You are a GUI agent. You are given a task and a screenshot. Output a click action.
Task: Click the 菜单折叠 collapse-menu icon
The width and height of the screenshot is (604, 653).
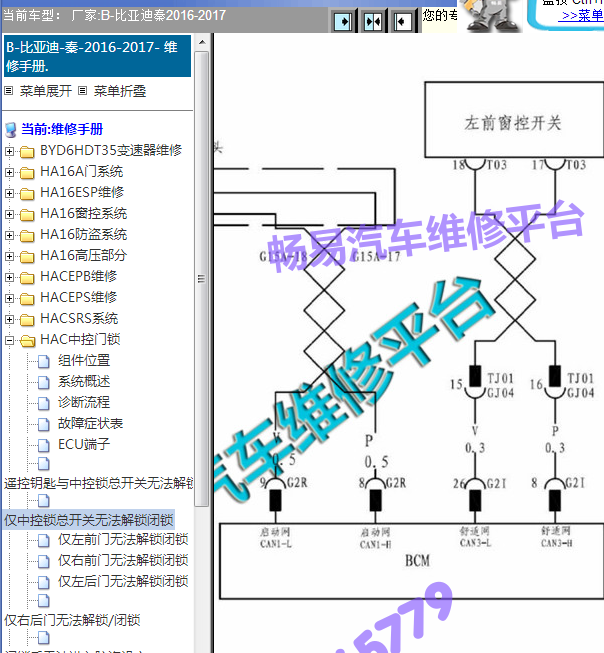pyautogui.click(x=82, y=90)
